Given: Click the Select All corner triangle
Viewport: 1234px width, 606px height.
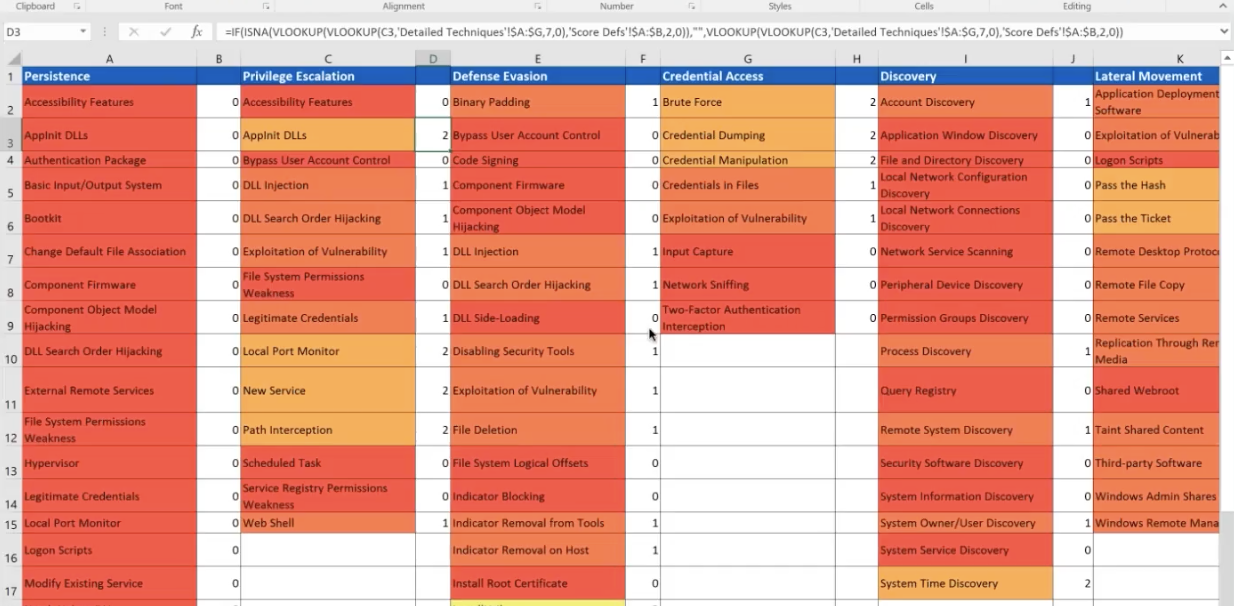Looking at the screenshot, I should (x=11, y=59).
